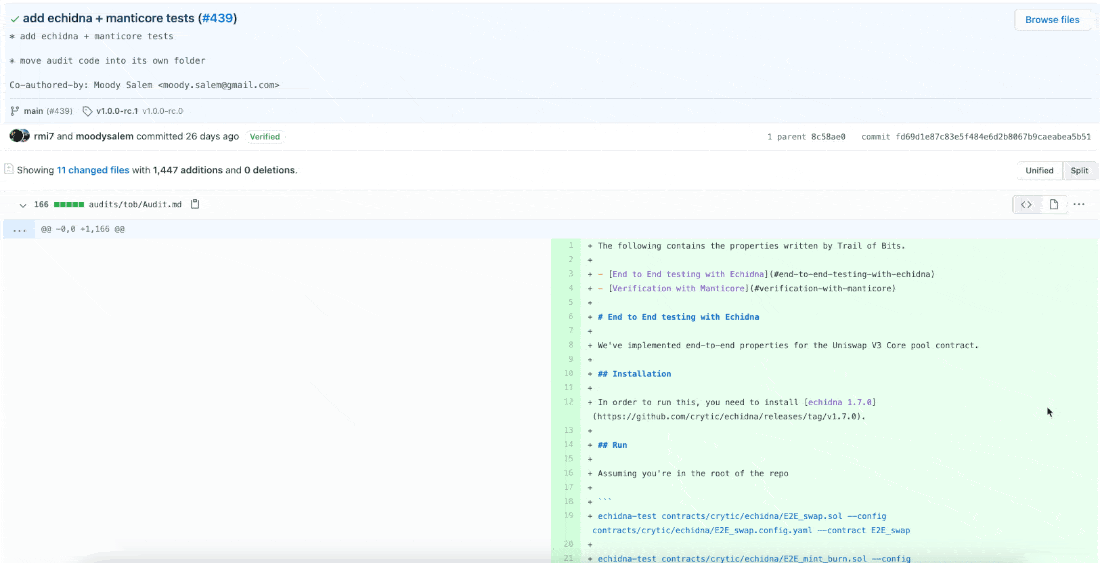Click 'Assuming you're in the root of the repo'

point(693,473)
